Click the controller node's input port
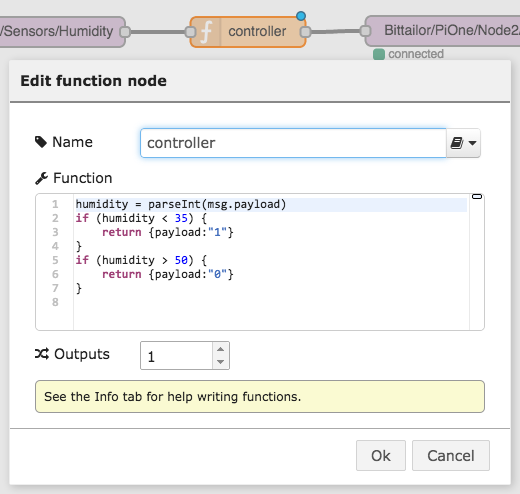 tap(190, 32)
